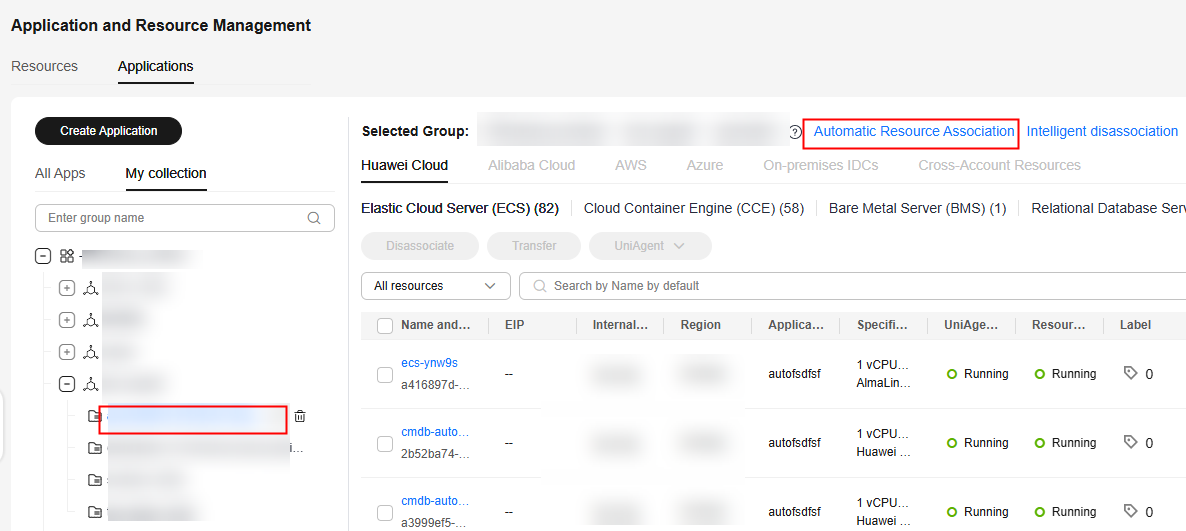Click the application grid icon at tree root
This screenshot has height=531, width=1186.
coord(67,256)
